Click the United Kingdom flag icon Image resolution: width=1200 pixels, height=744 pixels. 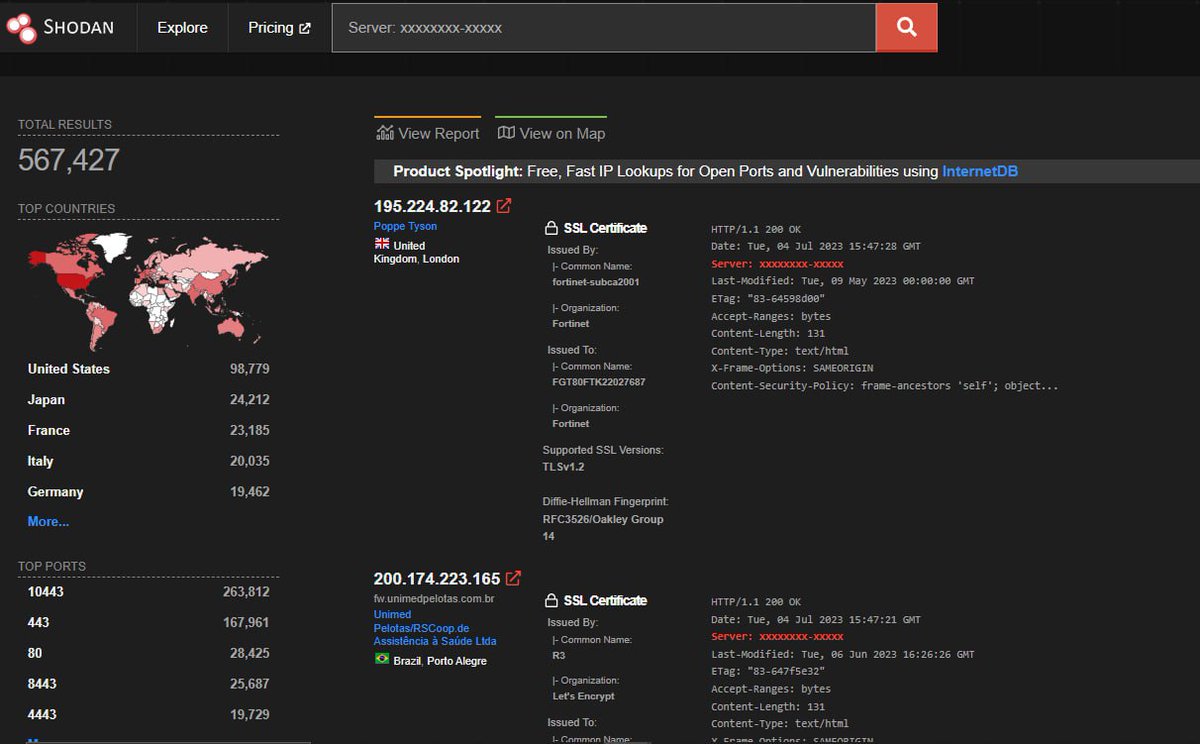click(x=382, y=243)
